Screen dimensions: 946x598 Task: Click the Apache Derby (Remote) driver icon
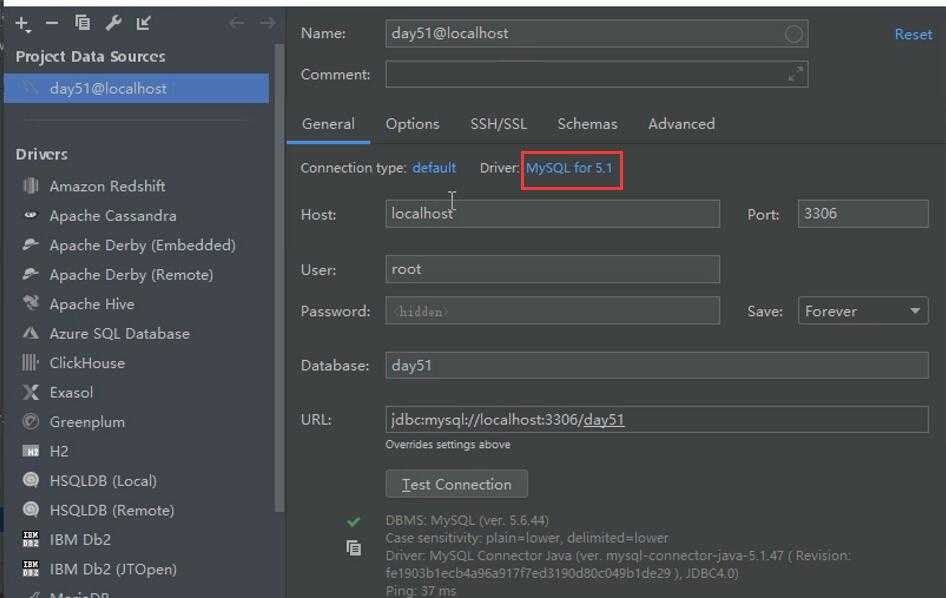pyautogui.click(x=30, y=274)
